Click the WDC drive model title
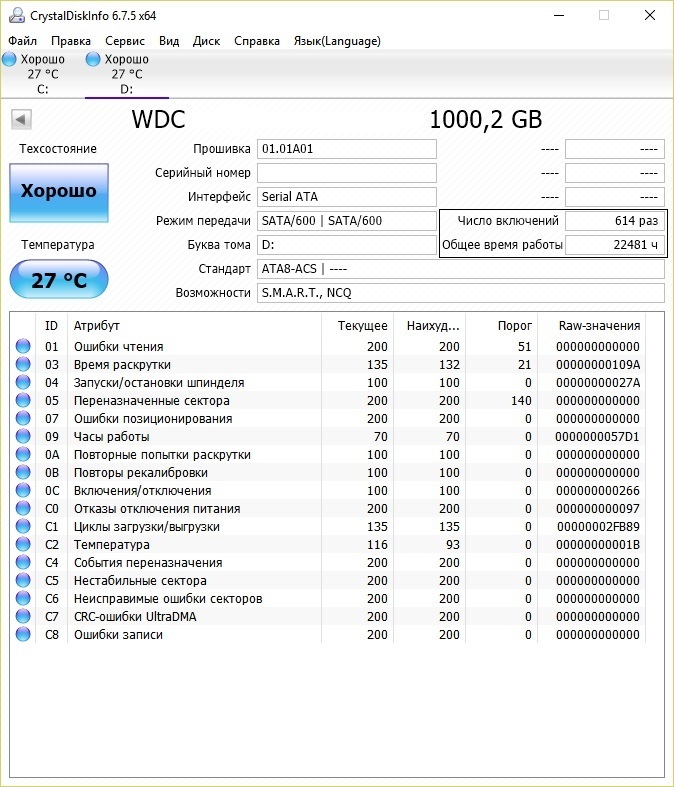The height and width of the screenshot is (787, 674). (159, 119)
